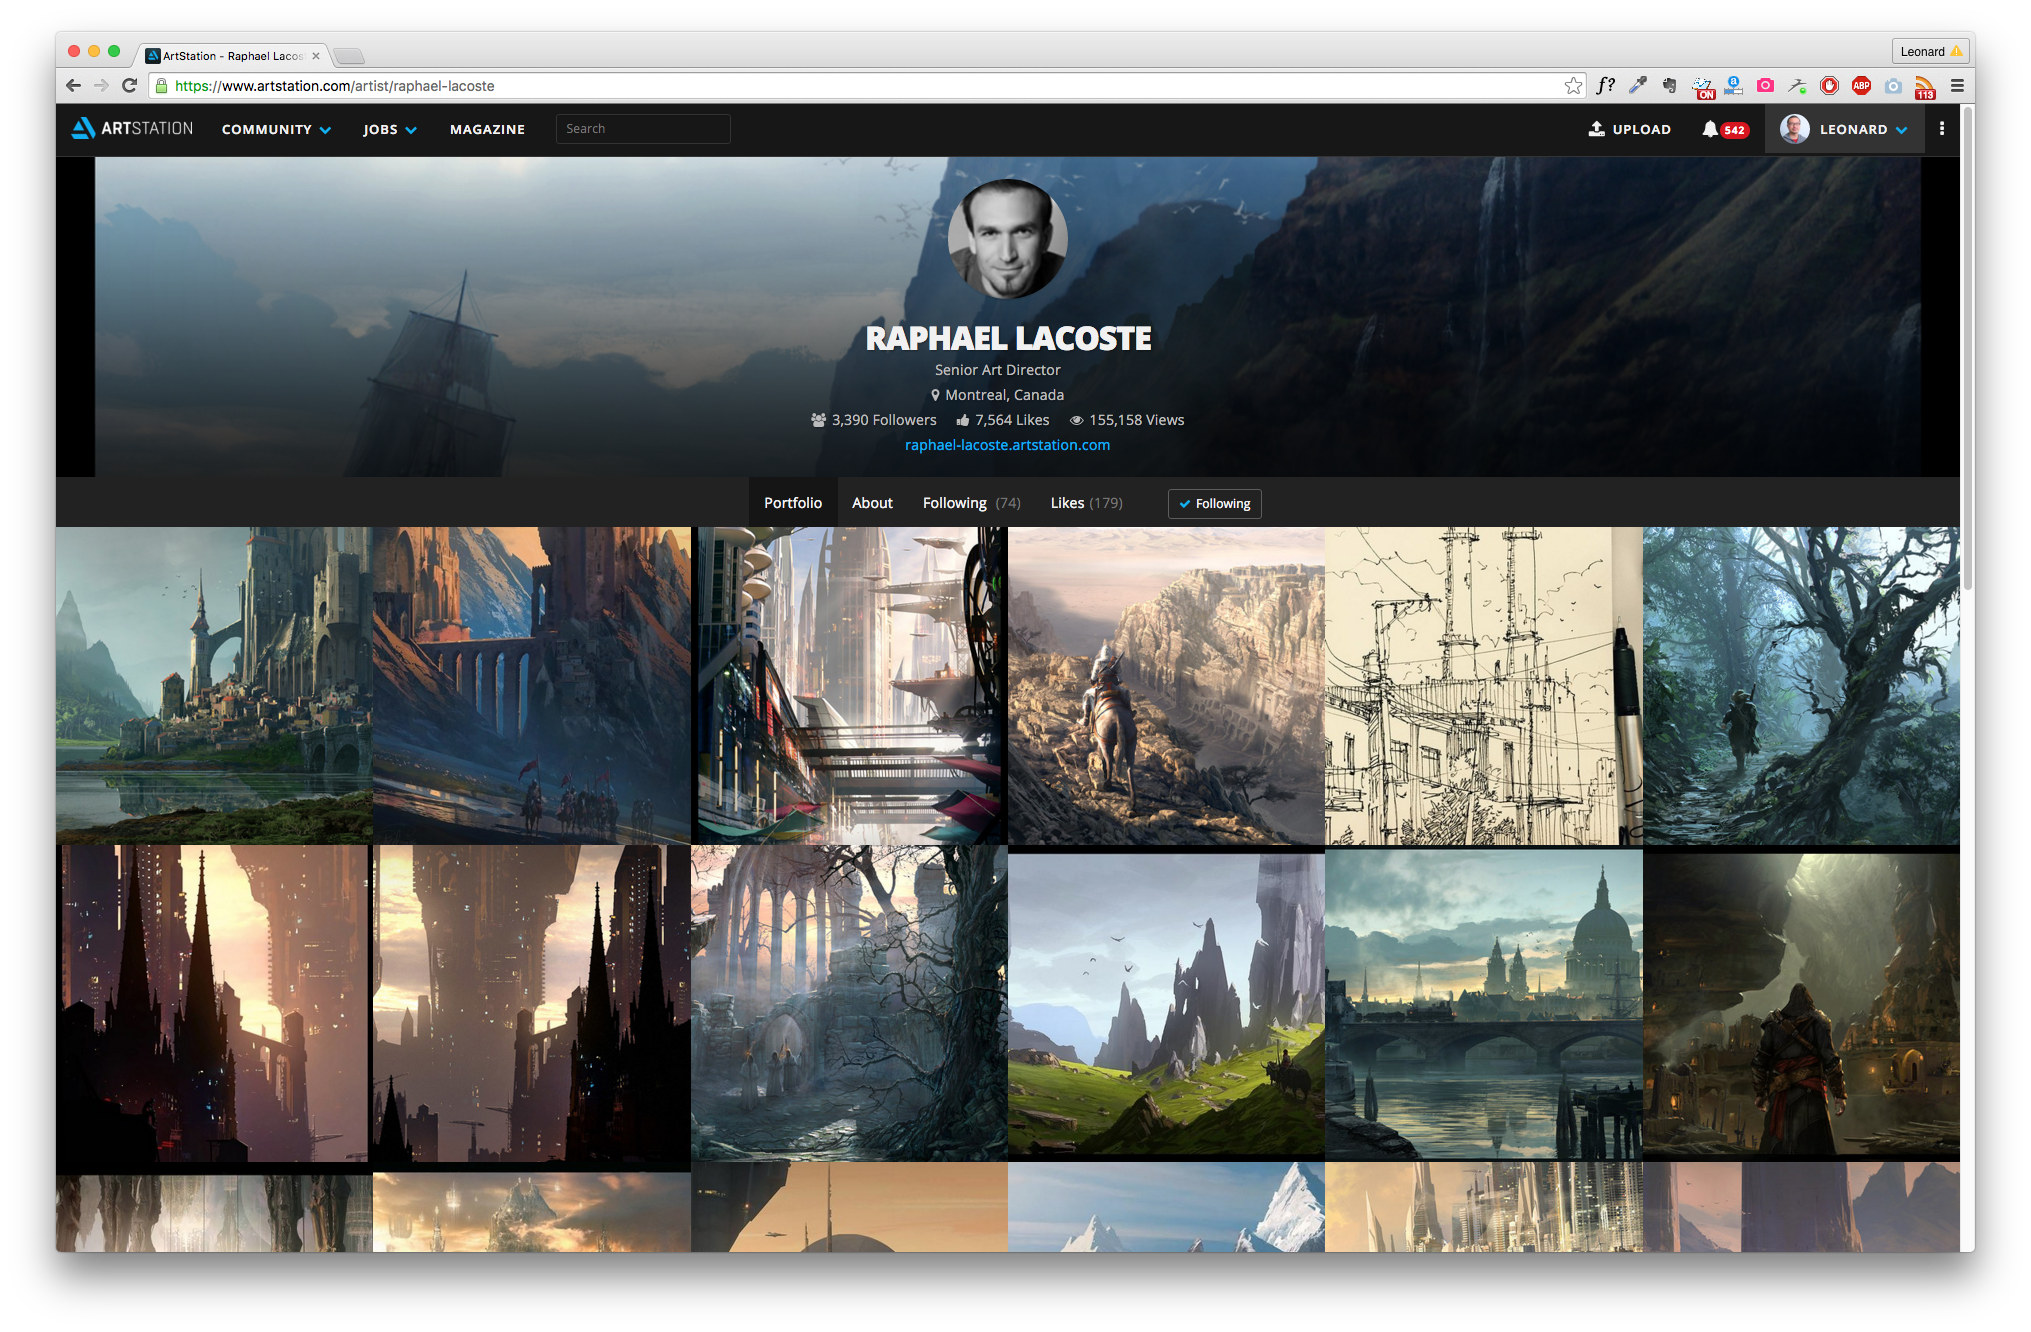Click the page's vertical scrollbar handle
The height and width of the screenshot is (1332, 2031).
point(1967,350)
